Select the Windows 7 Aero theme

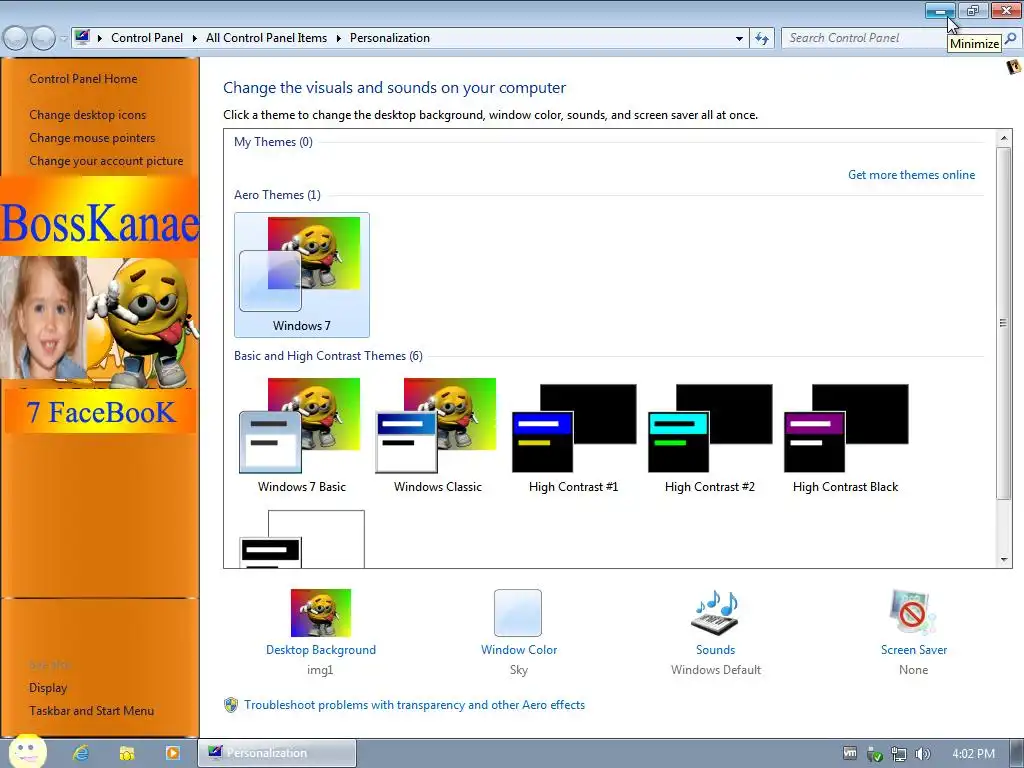click(302, 275)
